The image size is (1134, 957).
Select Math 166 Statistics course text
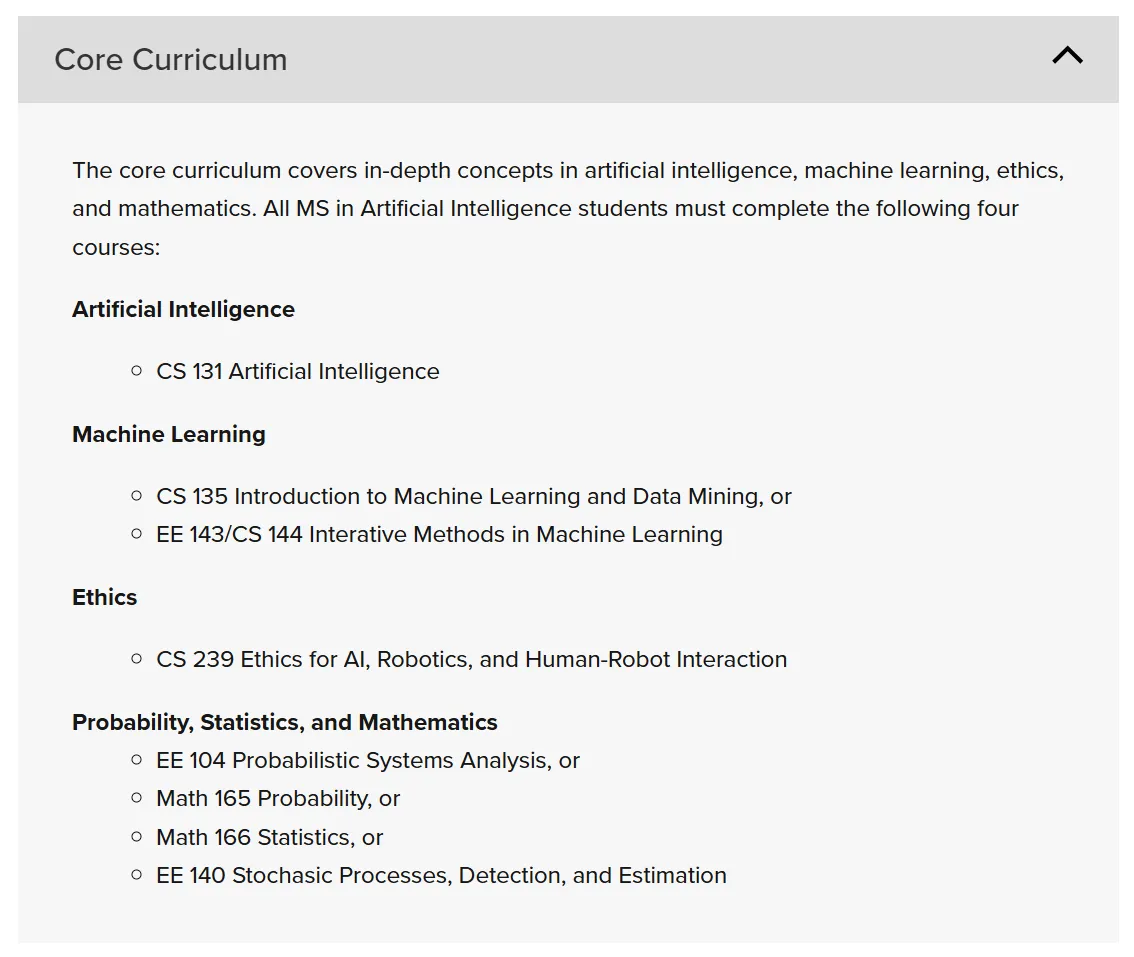pos(269,838)
